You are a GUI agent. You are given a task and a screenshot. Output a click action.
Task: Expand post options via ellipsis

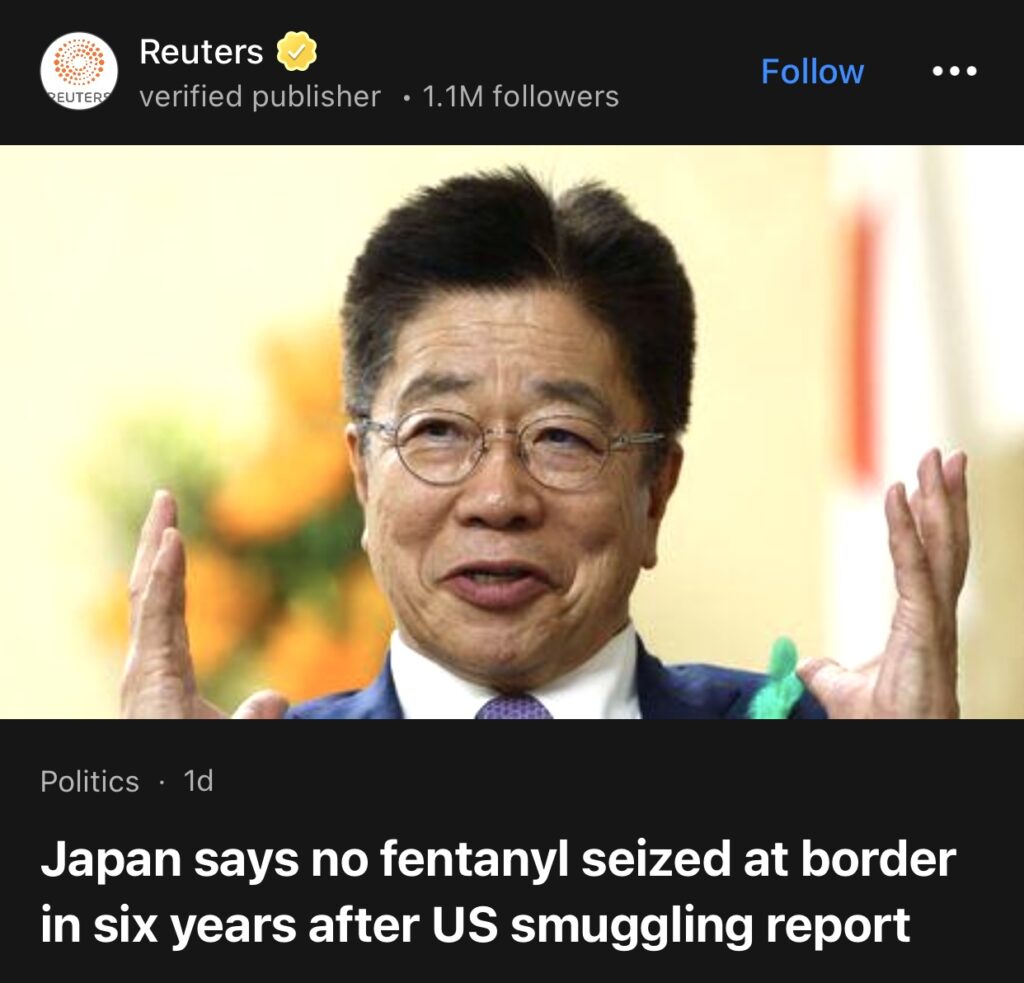[954, 71]
